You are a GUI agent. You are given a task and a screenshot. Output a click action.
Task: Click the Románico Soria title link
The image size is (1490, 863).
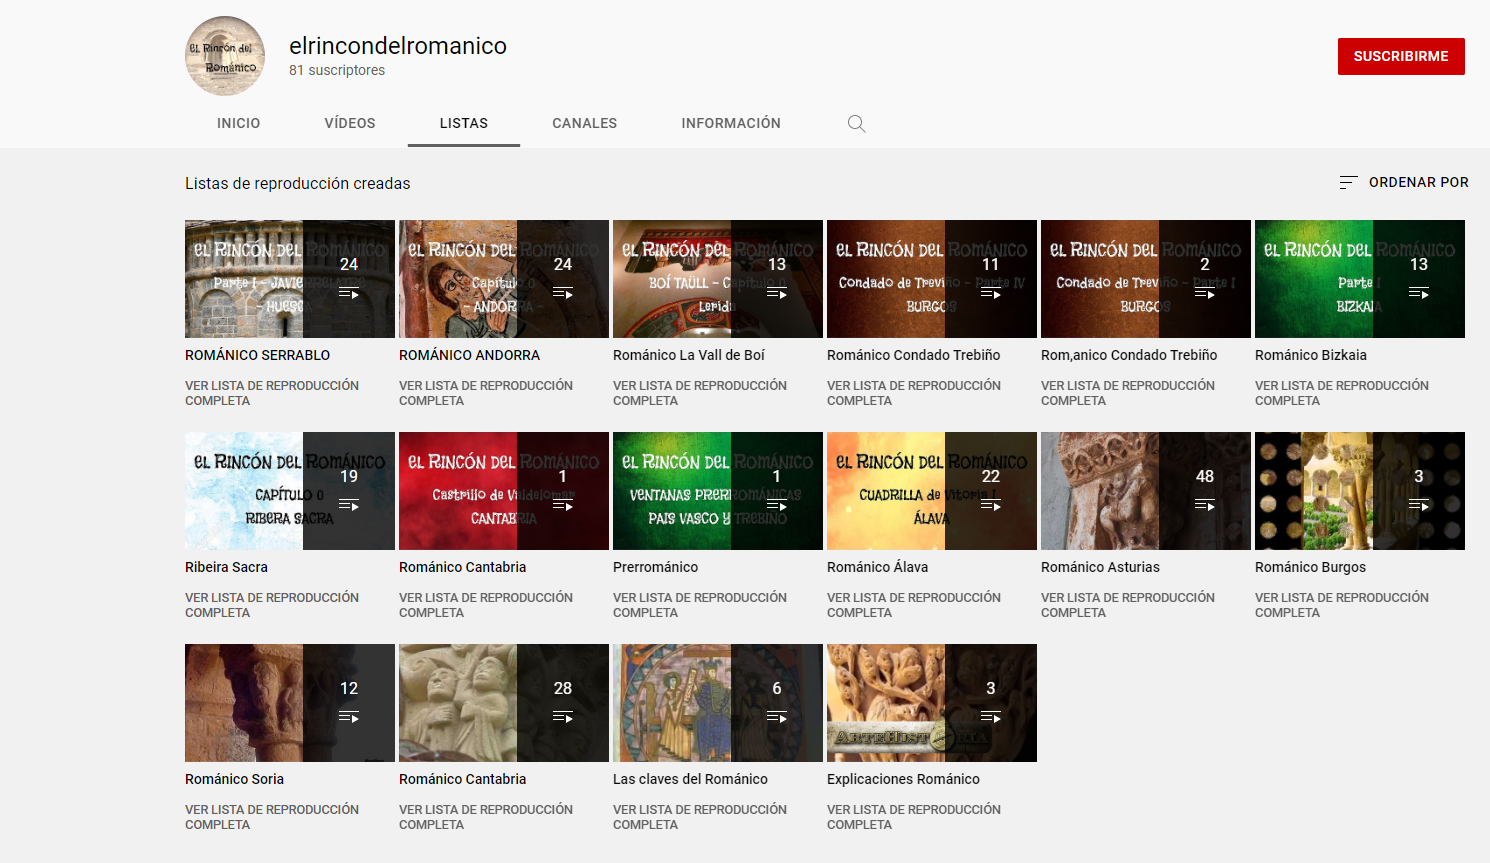tap(234, 779)
